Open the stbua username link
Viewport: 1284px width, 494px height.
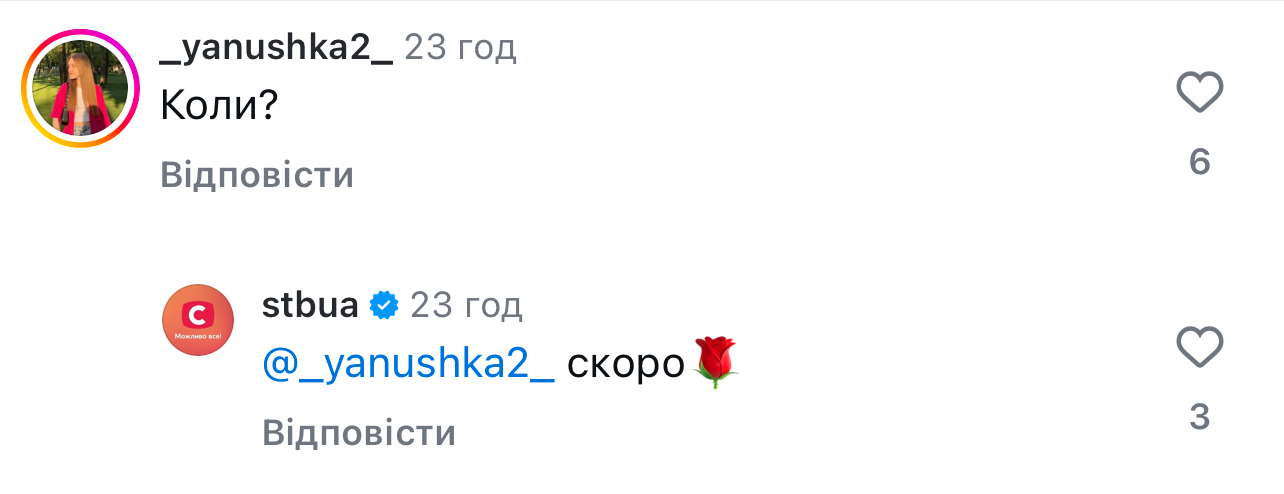click(x=310, y=305)
